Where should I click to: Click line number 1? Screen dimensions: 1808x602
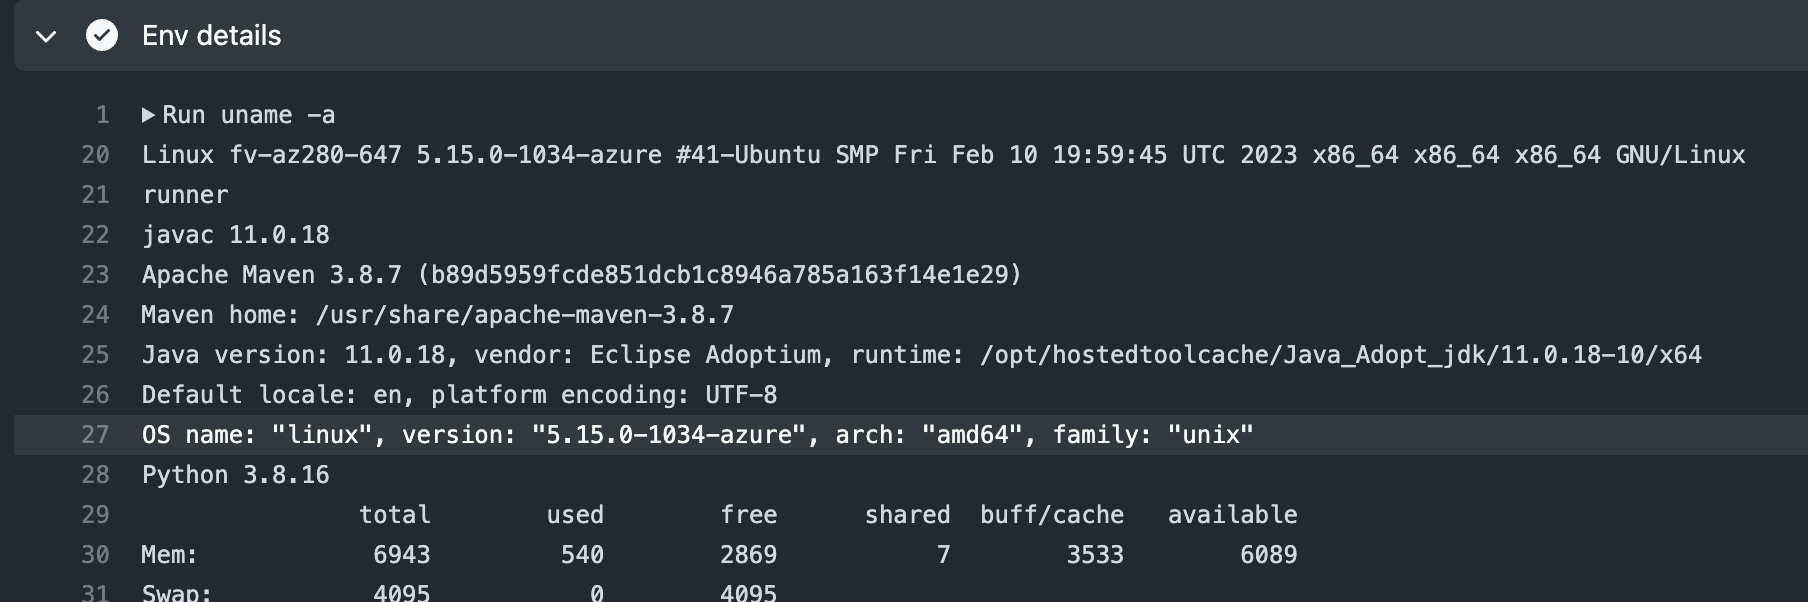pos(102,114)
